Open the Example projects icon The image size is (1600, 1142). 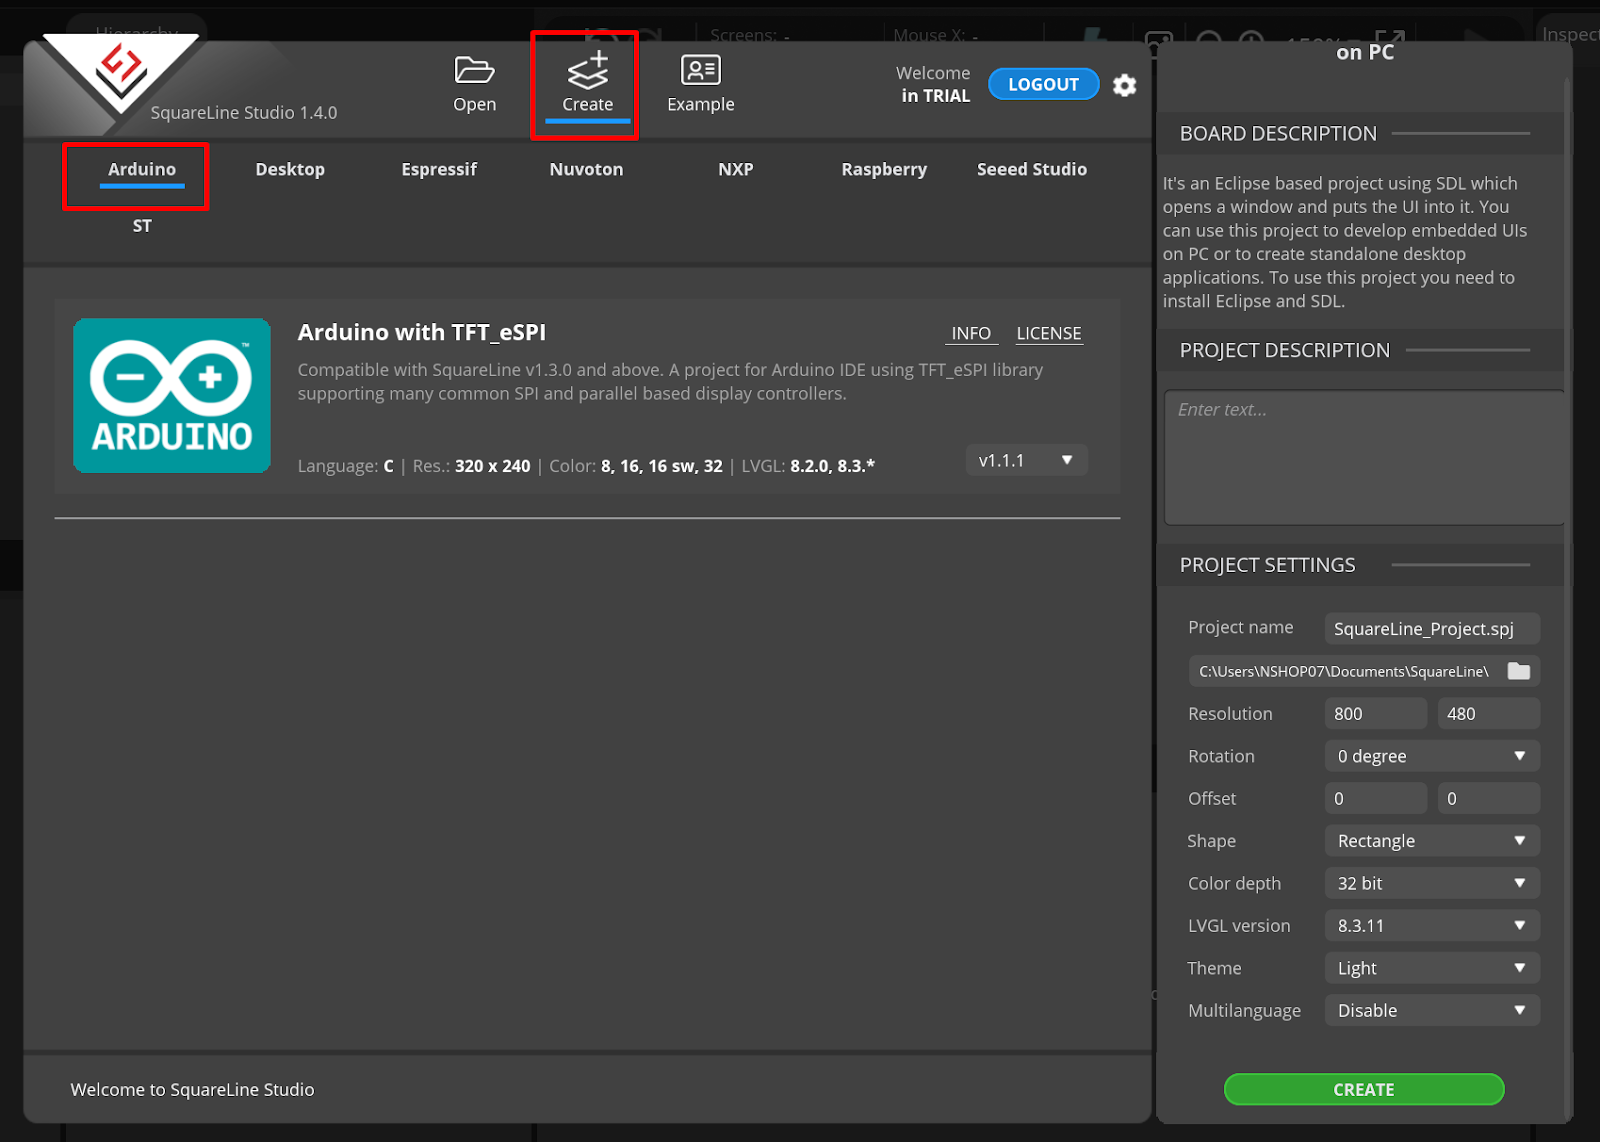coord(700,84)
